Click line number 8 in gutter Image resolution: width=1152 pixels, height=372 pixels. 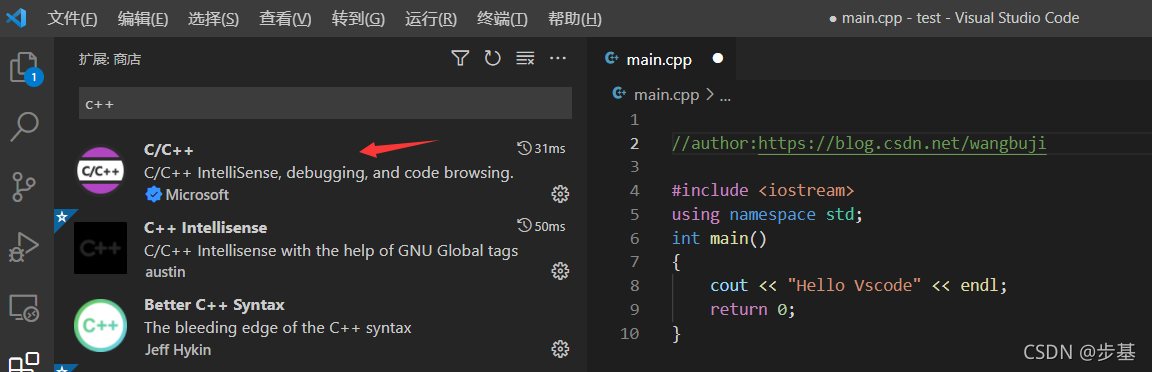634,285
